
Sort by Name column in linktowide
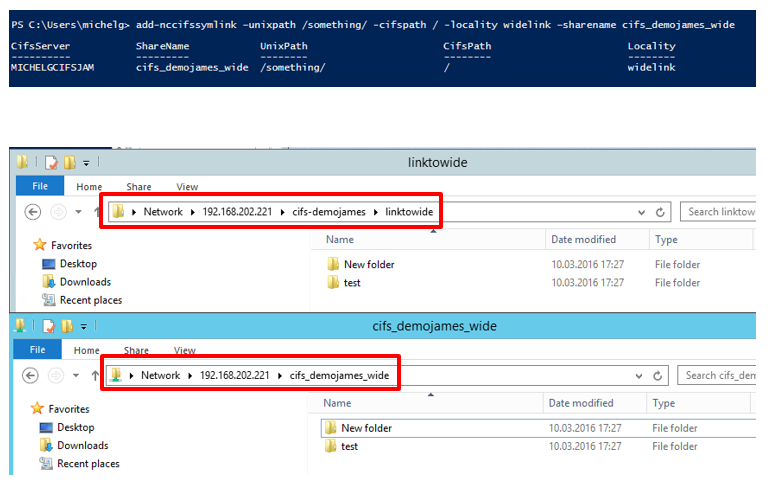[x=340, y=240]
